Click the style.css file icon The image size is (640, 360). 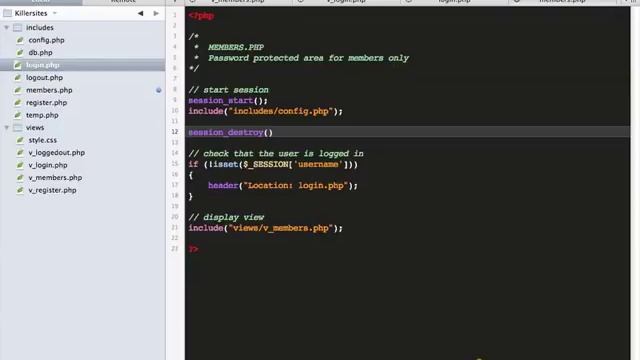click(20, 140)
